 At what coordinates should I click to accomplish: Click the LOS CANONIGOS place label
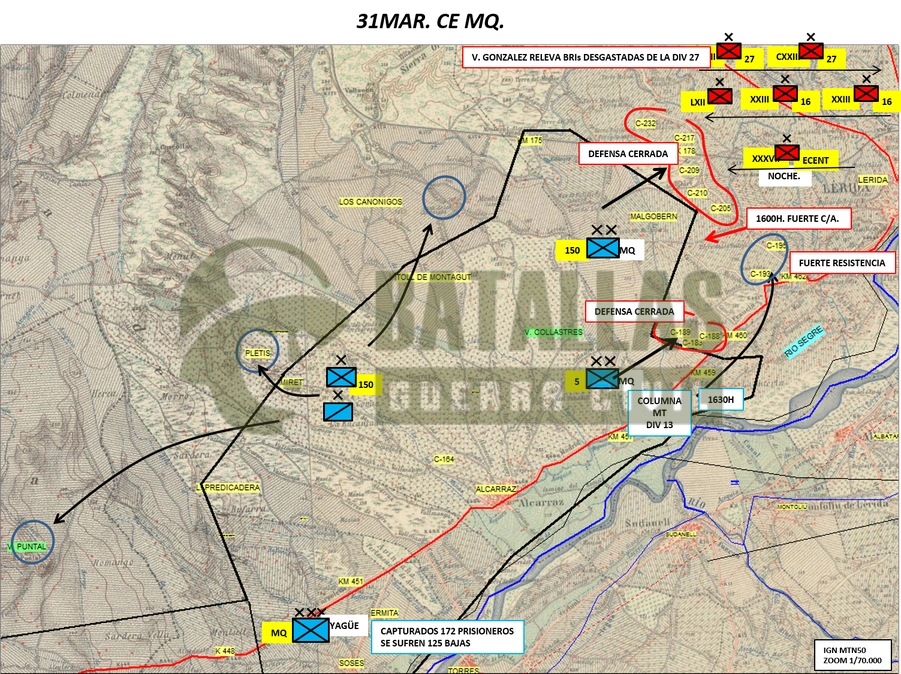[370, 202]
